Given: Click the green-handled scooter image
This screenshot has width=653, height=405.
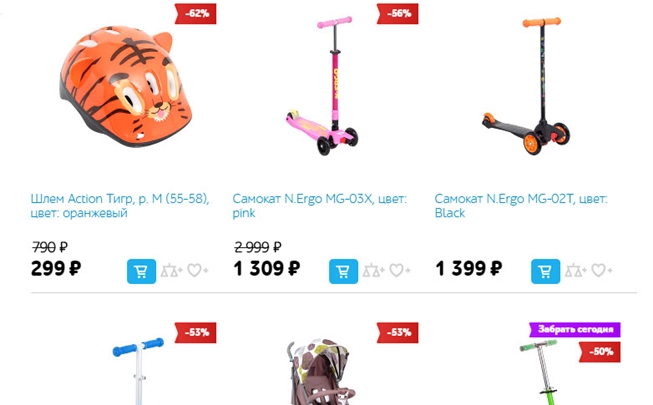Looking at the screenshot, I should [541, 372].
